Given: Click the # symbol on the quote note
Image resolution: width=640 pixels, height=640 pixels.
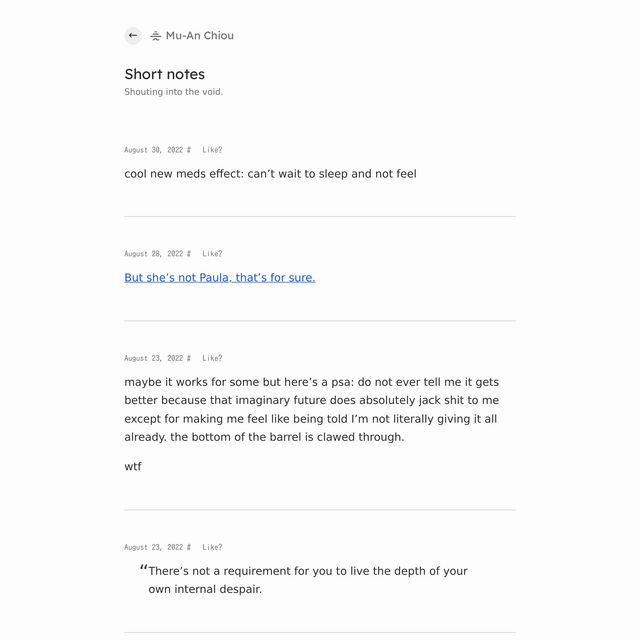Looking at the screenshot, I should (x=189, y=547).
